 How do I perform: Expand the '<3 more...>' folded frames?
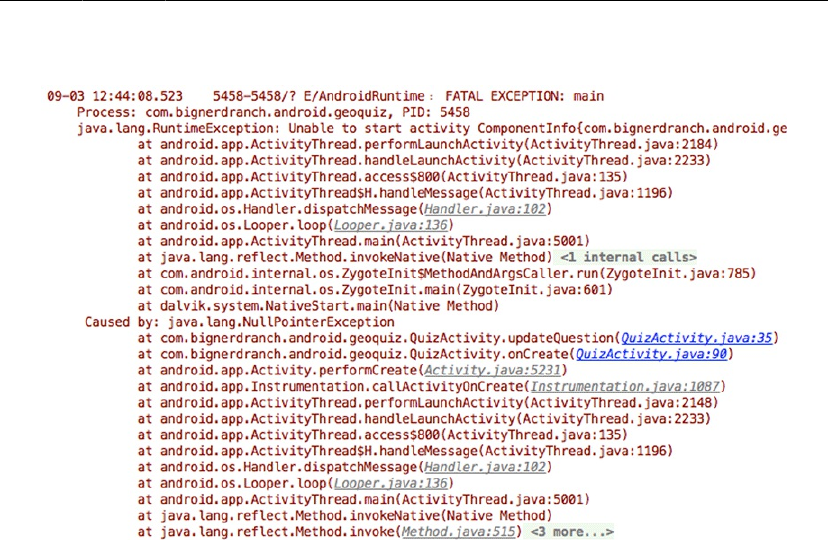[572, 532]
